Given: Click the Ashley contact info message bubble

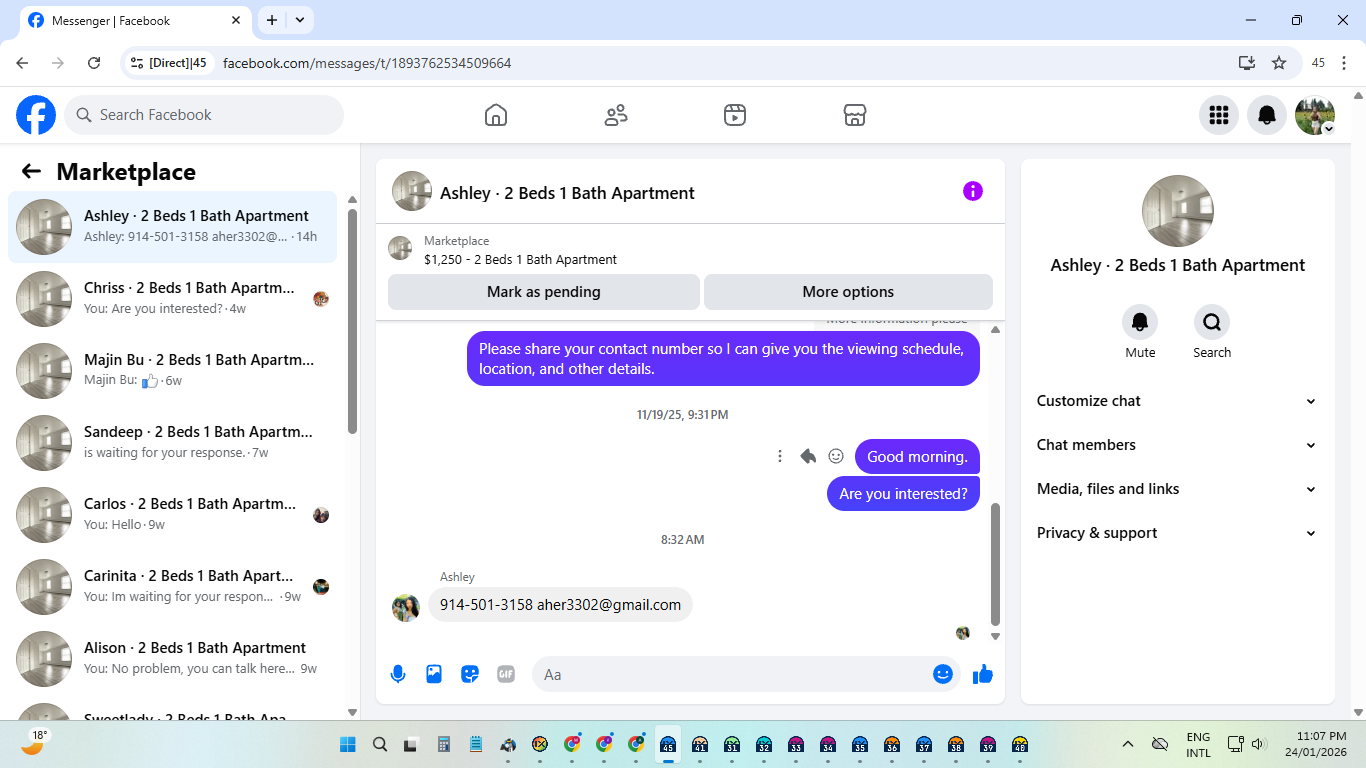Looking at the screenshot, I should [x=560, y=605].
